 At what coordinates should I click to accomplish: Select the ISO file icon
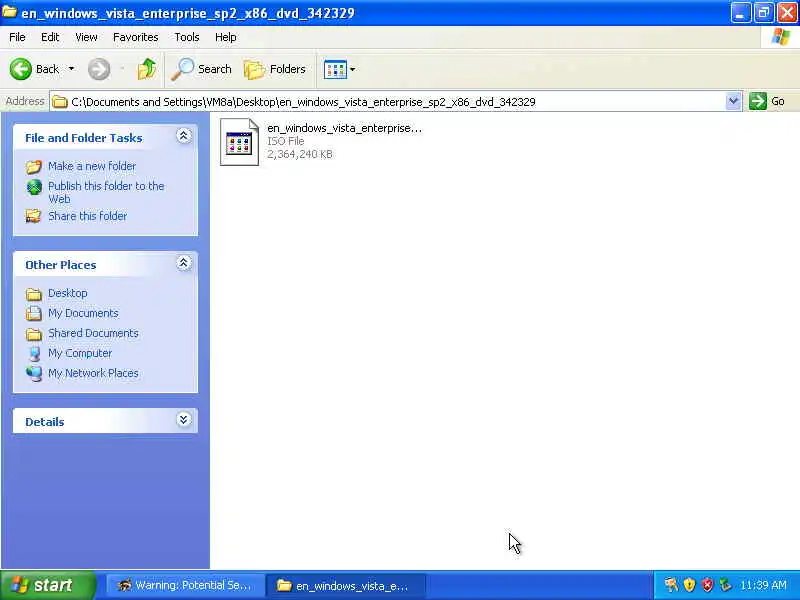coord(239,142)
